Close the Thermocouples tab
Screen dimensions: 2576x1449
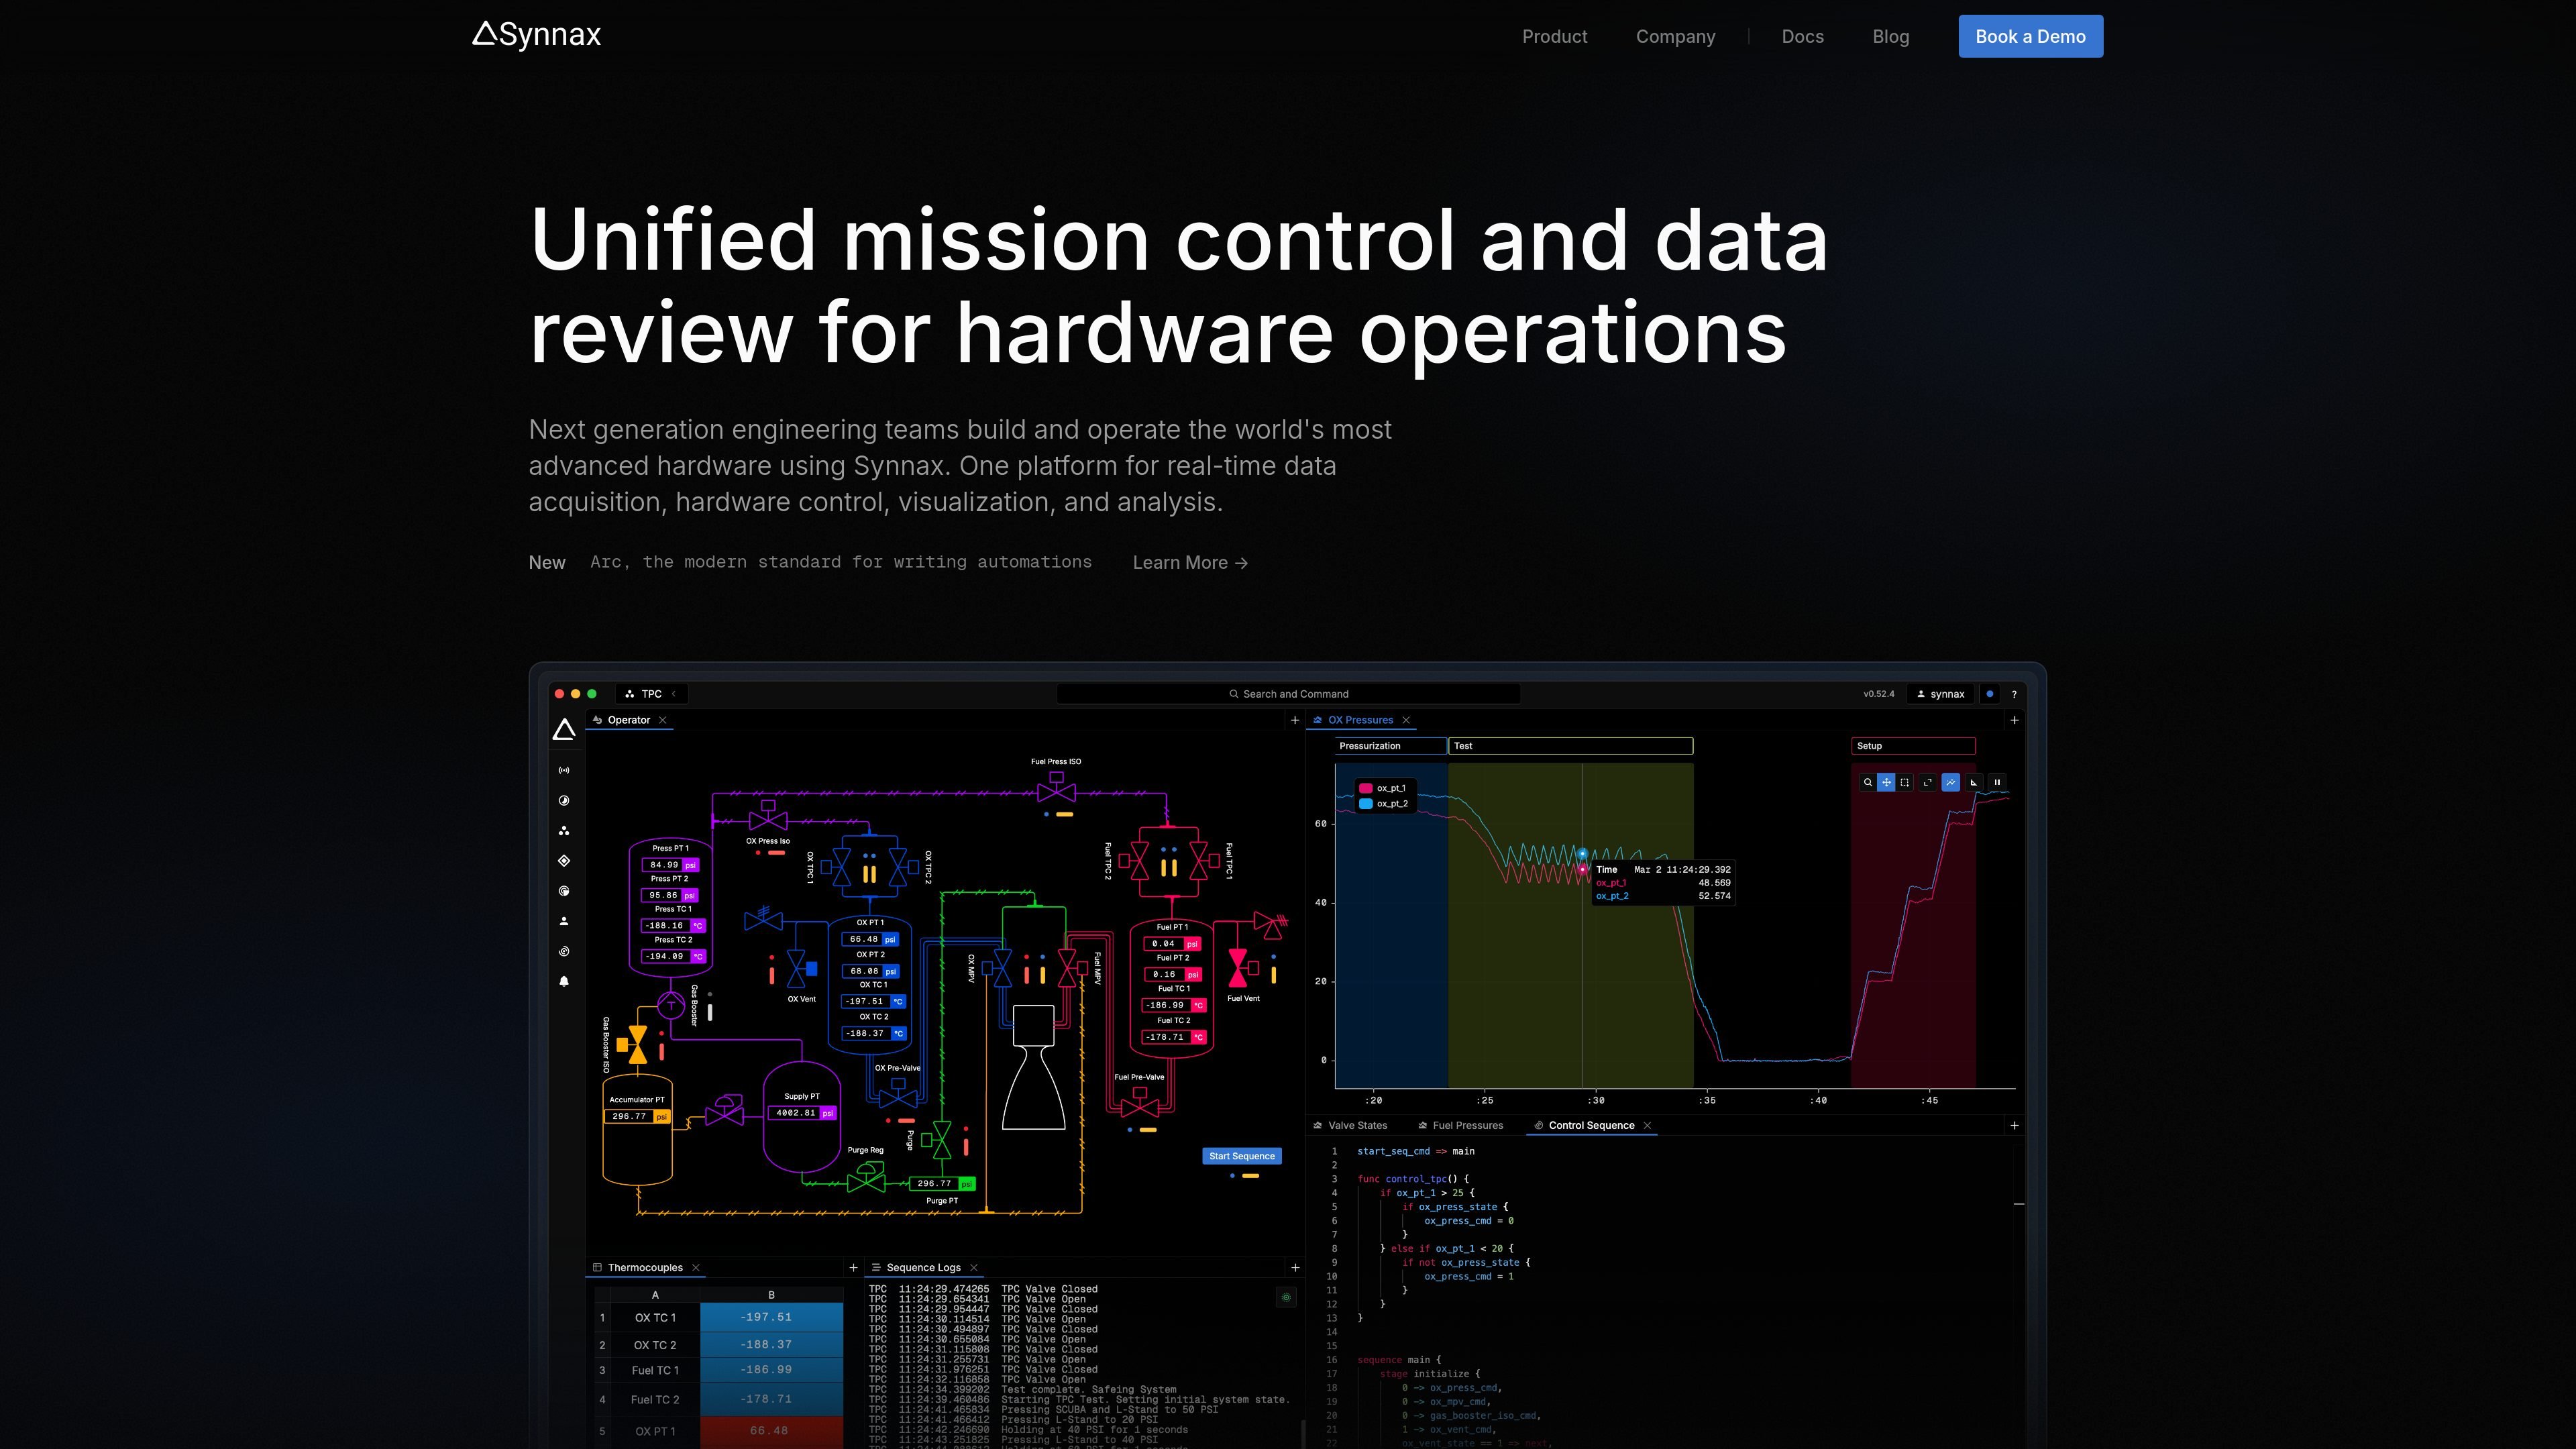point(696,1268)
